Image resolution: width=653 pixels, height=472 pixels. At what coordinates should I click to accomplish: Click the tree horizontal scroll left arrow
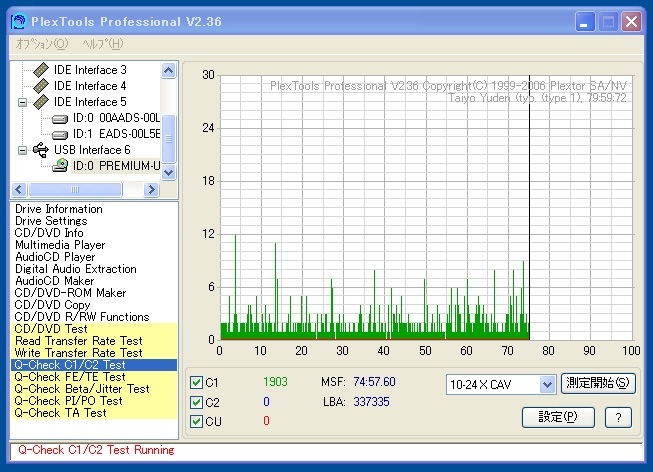19,190
